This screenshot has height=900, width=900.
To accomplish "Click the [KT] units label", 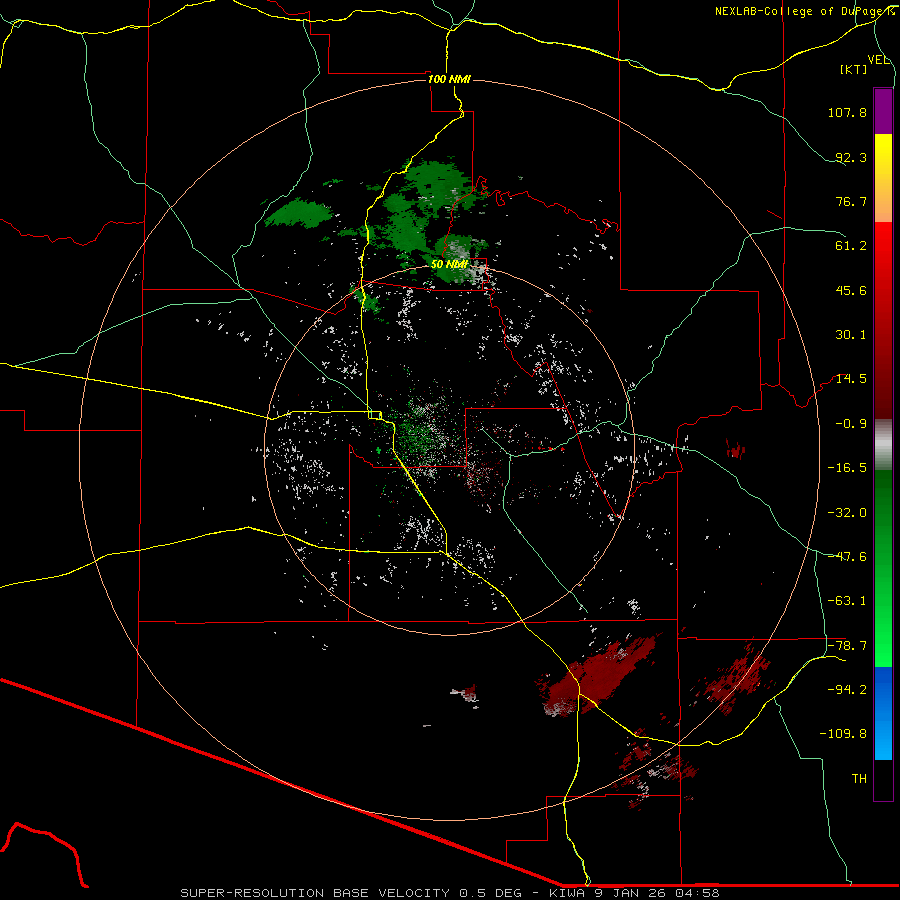I will click(854, 69).
